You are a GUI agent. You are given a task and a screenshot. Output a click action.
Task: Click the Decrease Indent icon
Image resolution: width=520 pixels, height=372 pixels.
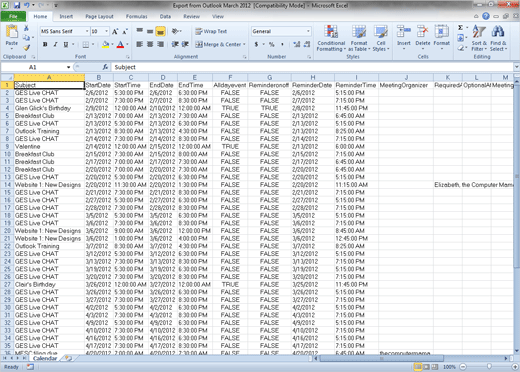point(175,44)
